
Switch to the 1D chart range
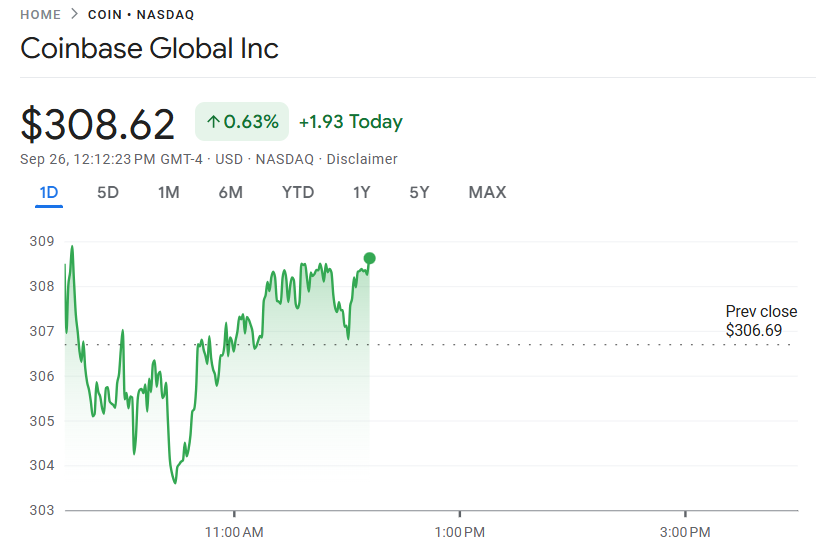(x=49, y=192)
